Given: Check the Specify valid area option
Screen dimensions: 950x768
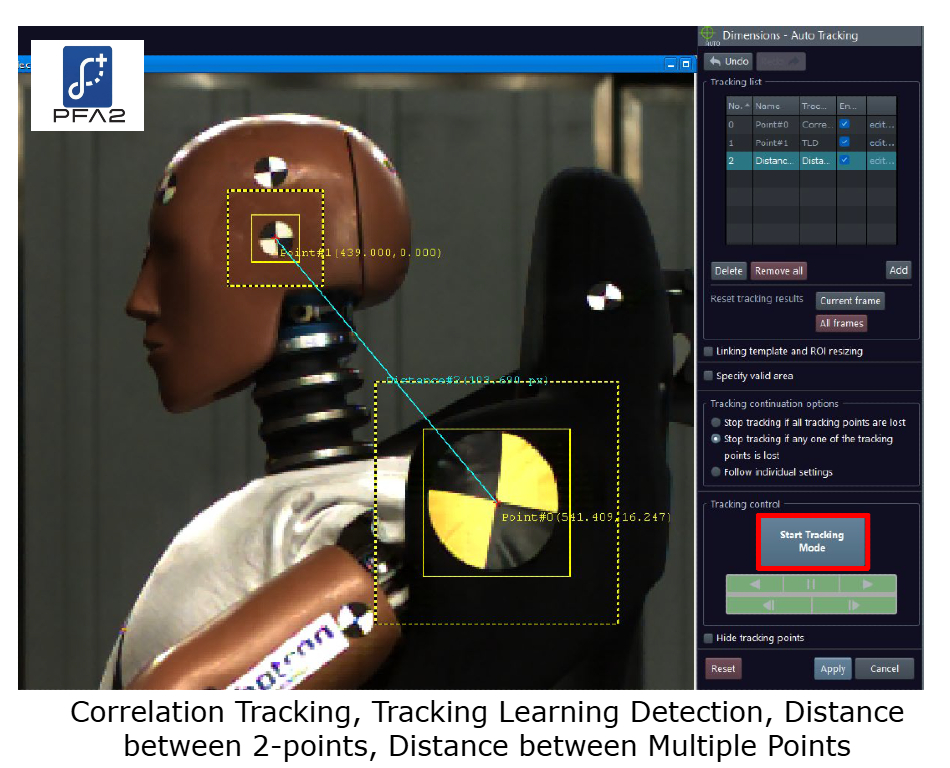Looking at the screenshot, I should pyautogui.click(x=709, y=376).
